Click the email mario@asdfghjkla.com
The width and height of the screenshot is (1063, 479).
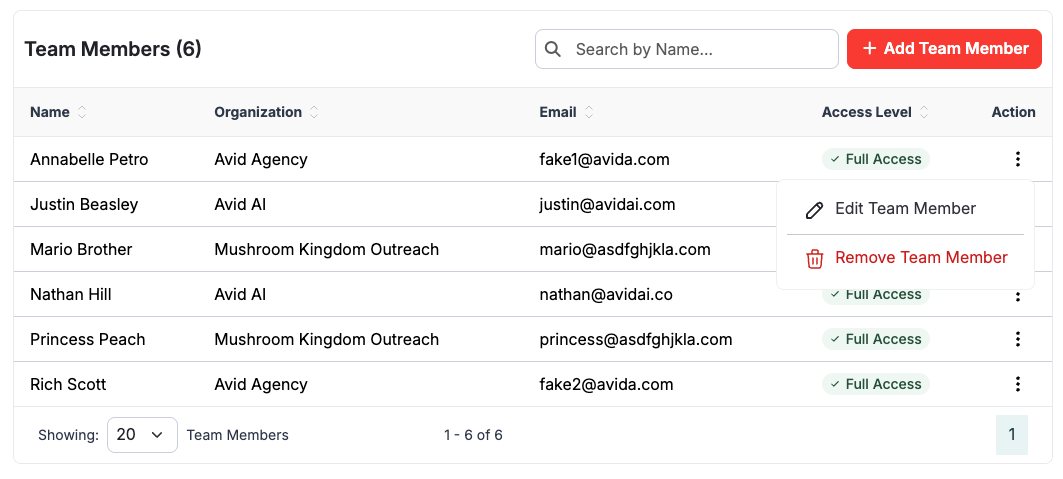click(x=625, y=249)
